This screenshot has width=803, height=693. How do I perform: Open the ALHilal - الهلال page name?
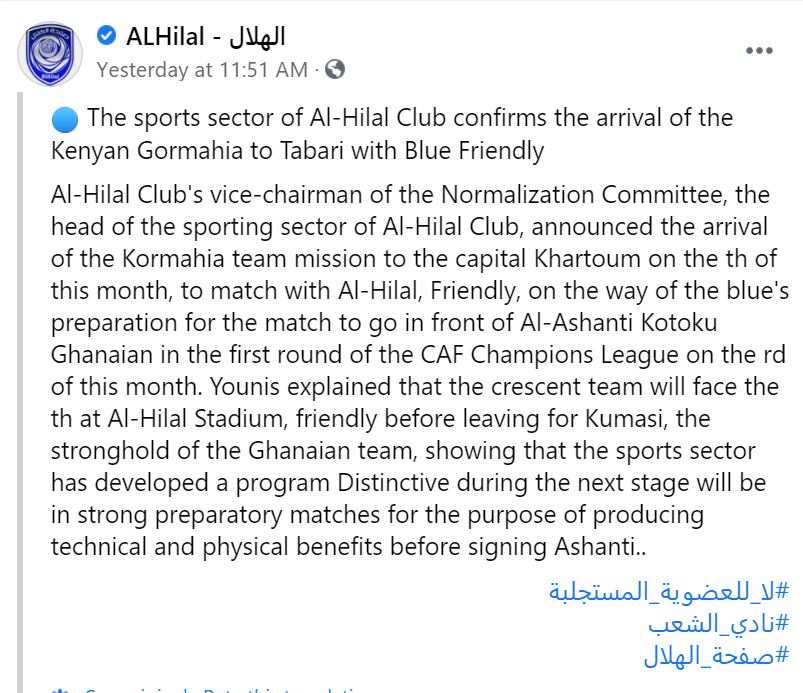coord(205,36)
